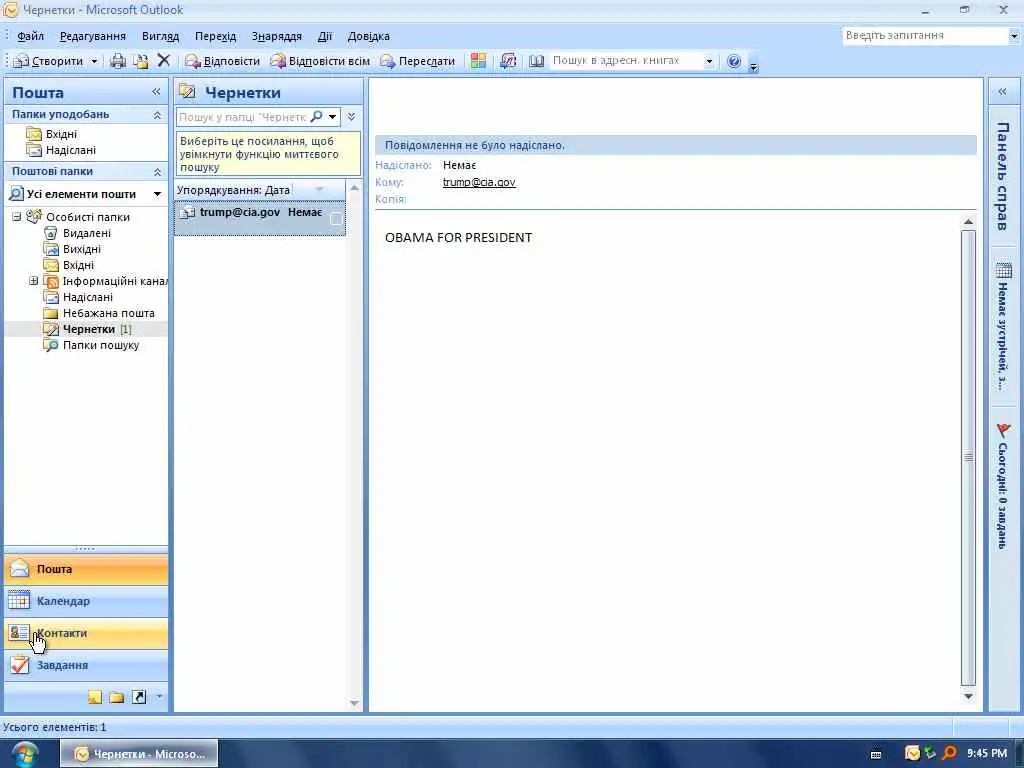Image resolution: width=1024 pixels, height=768 pixels.
Task: Collapse the Папки уподобань section
Action: (157, 115)
